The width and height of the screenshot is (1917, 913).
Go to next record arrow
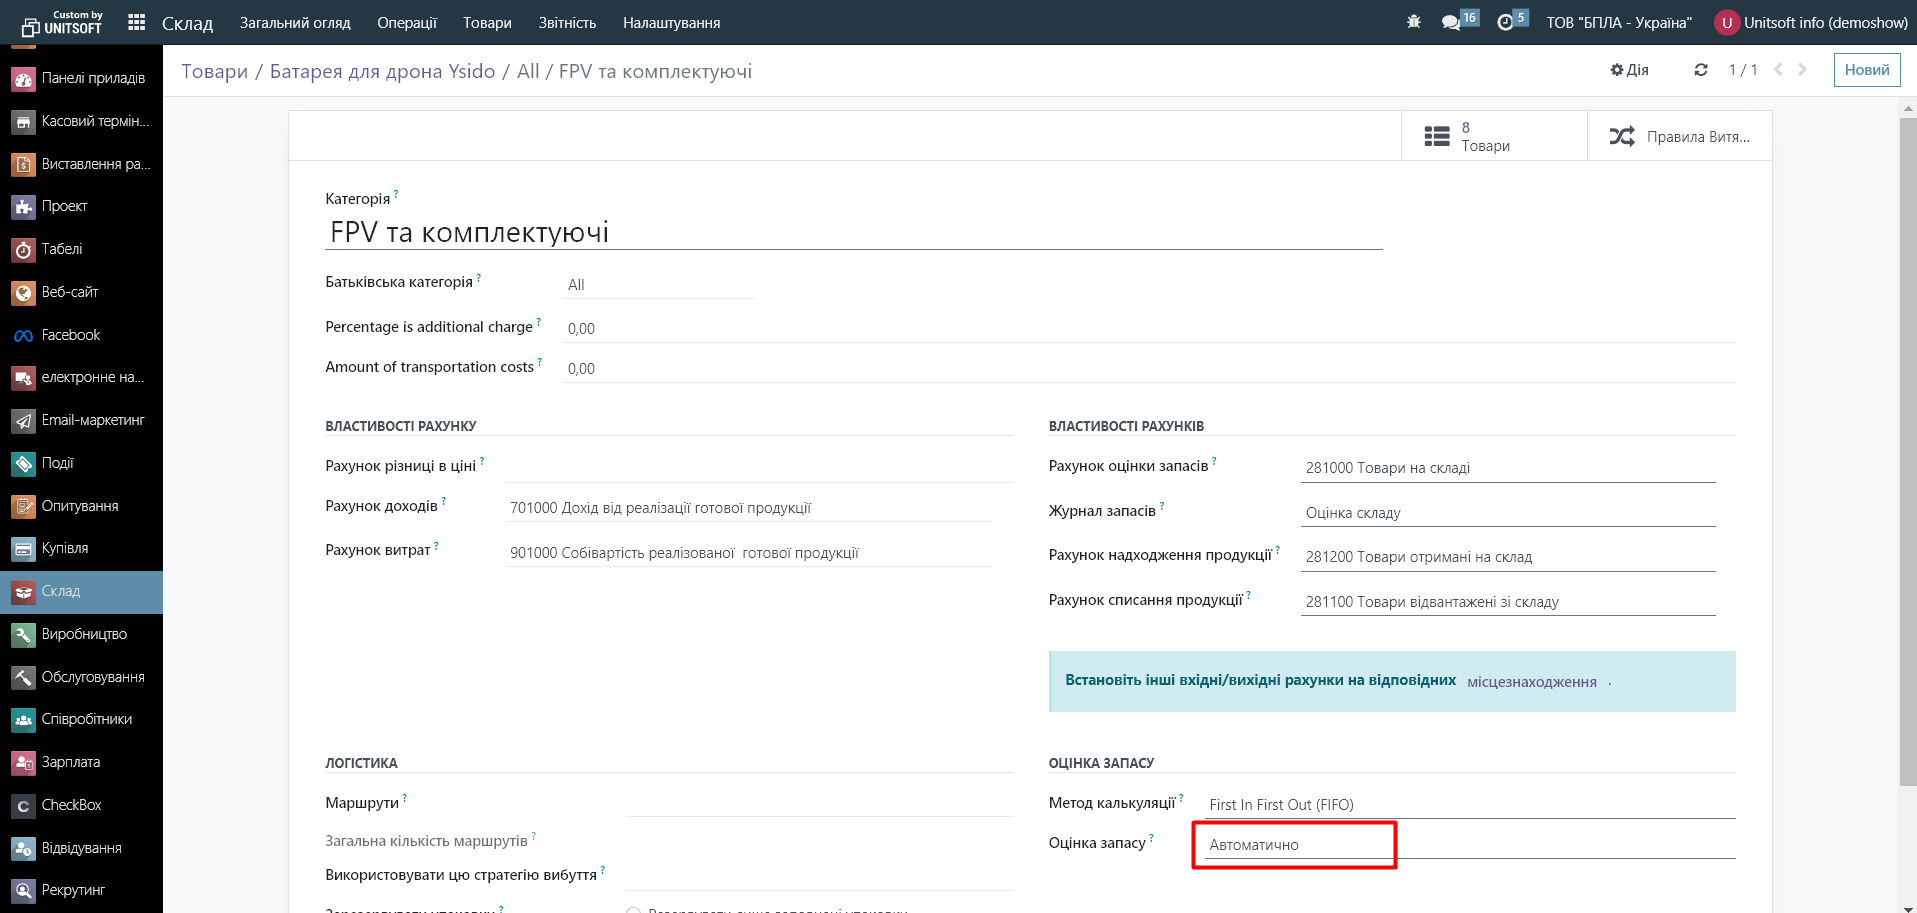1803,70
